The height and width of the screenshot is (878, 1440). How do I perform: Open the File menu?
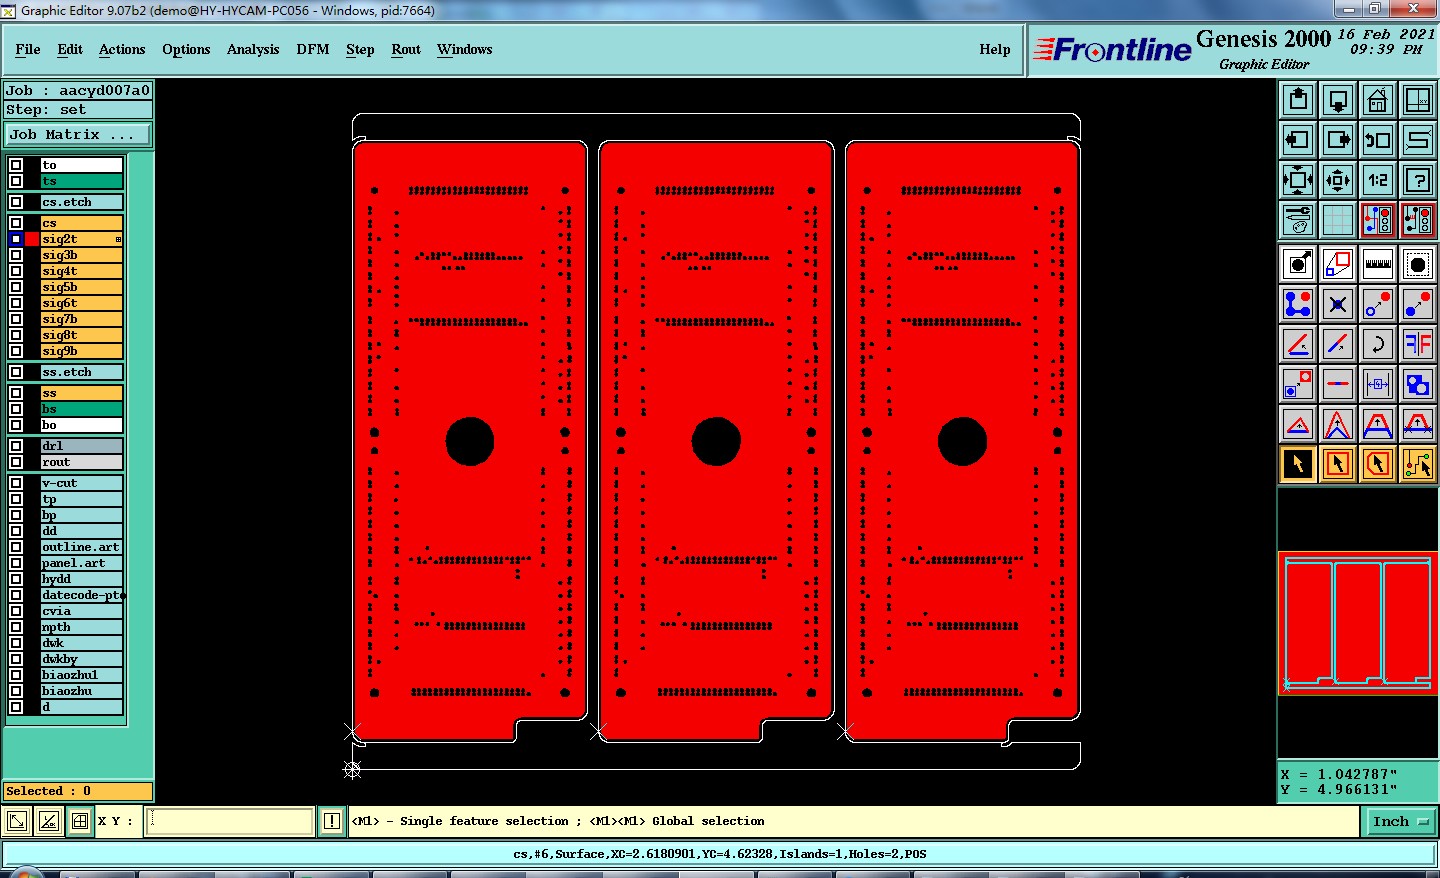(x=28, y=49)
